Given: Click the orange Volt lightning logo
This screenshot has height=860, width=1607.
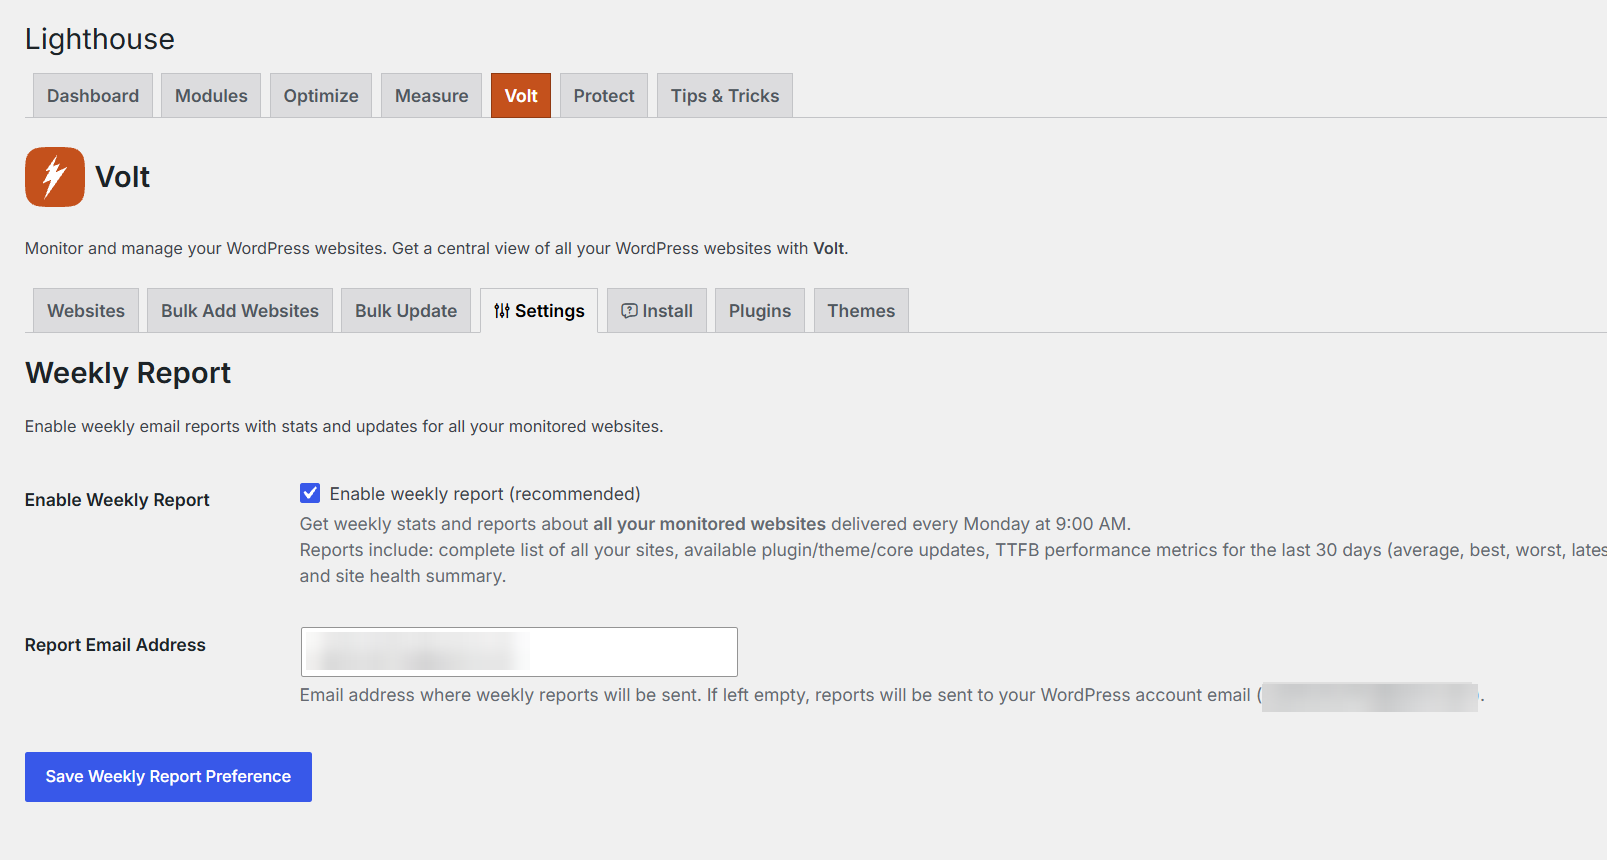Looking at the screenshot, I should [x=55, y=177].
